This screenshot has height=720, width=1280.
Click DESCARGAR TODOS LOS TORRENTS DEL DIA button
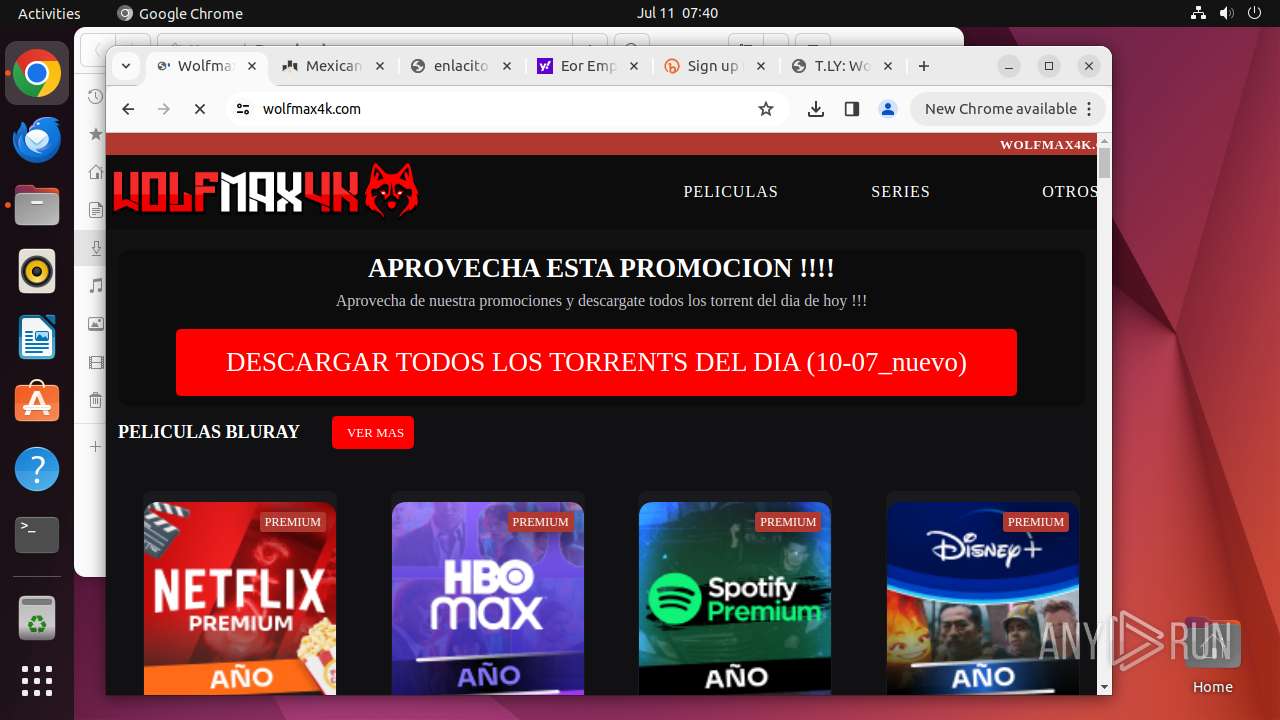coord(596,362)
